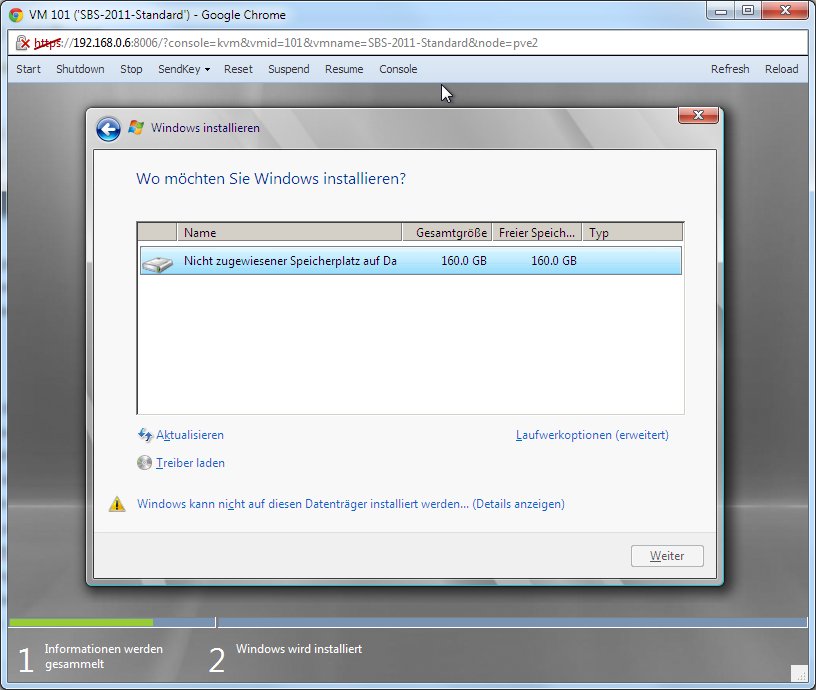Click the Chrome icon in title bar
Image resolution: width=816 pixels, height=690 pixels.
click(x=16, y=14)
